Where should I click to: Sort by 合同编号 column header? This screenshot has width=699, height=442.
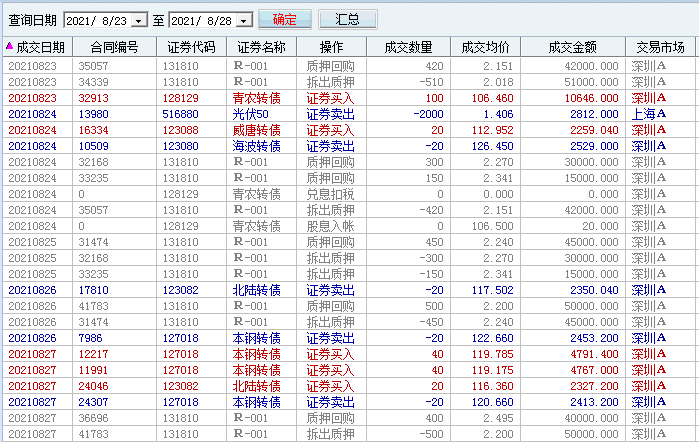tap(115, 47)
